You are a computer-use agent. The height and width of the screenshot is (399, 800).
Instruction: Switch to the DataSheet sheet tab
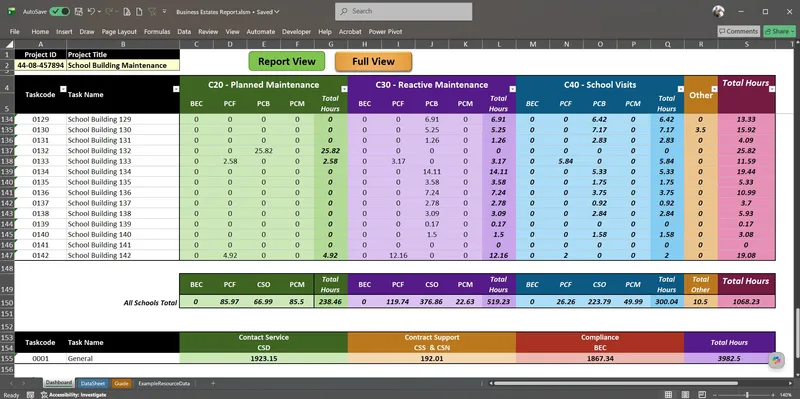pos(92,383)
